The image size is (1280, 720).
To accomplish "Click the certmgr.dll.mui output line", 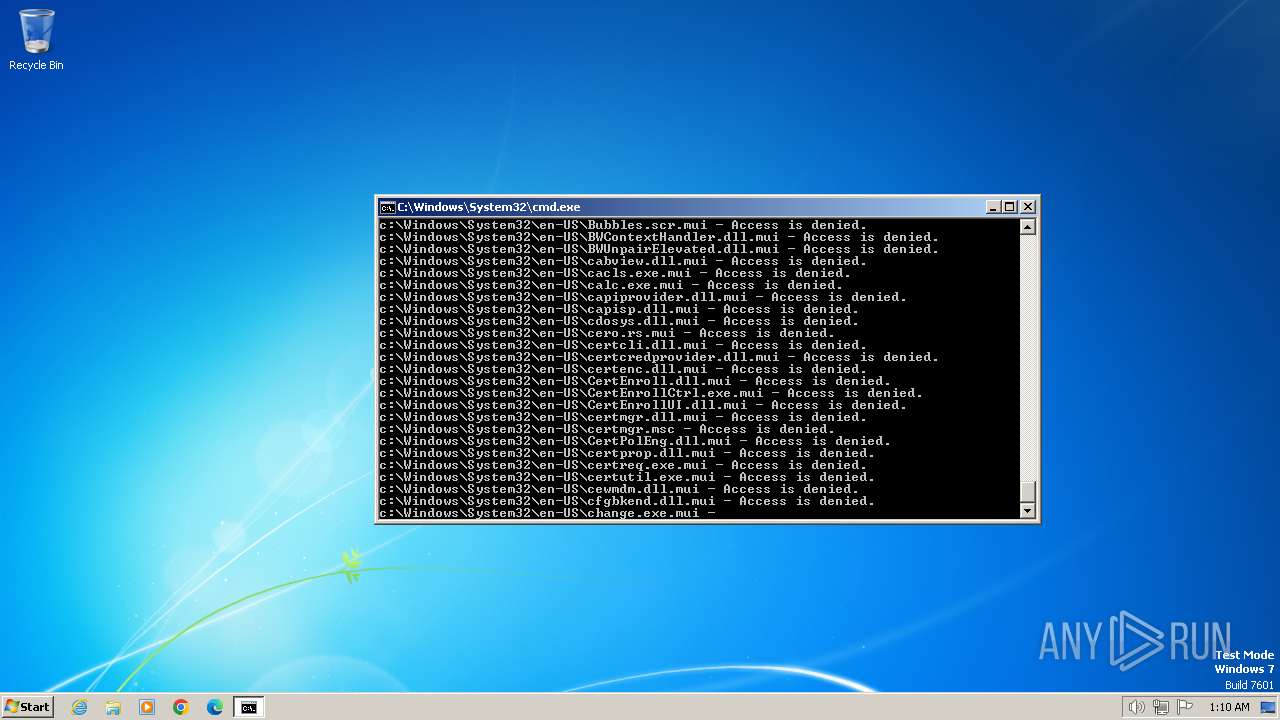I will [x=623, y=417].
